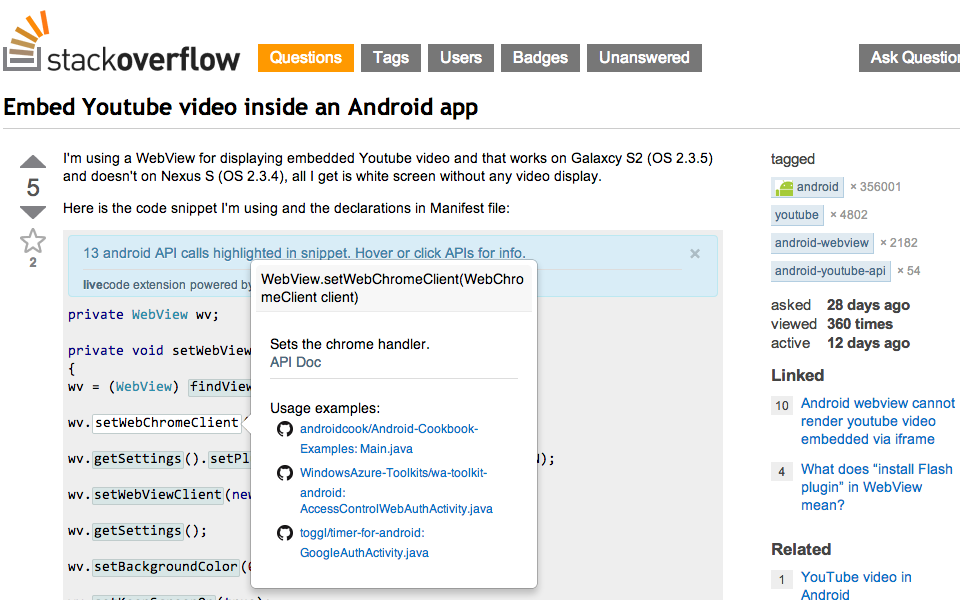Screen dimensions: 960x600
Task: Click the "tagged" sidebar label
Action: tap(793, 159)
